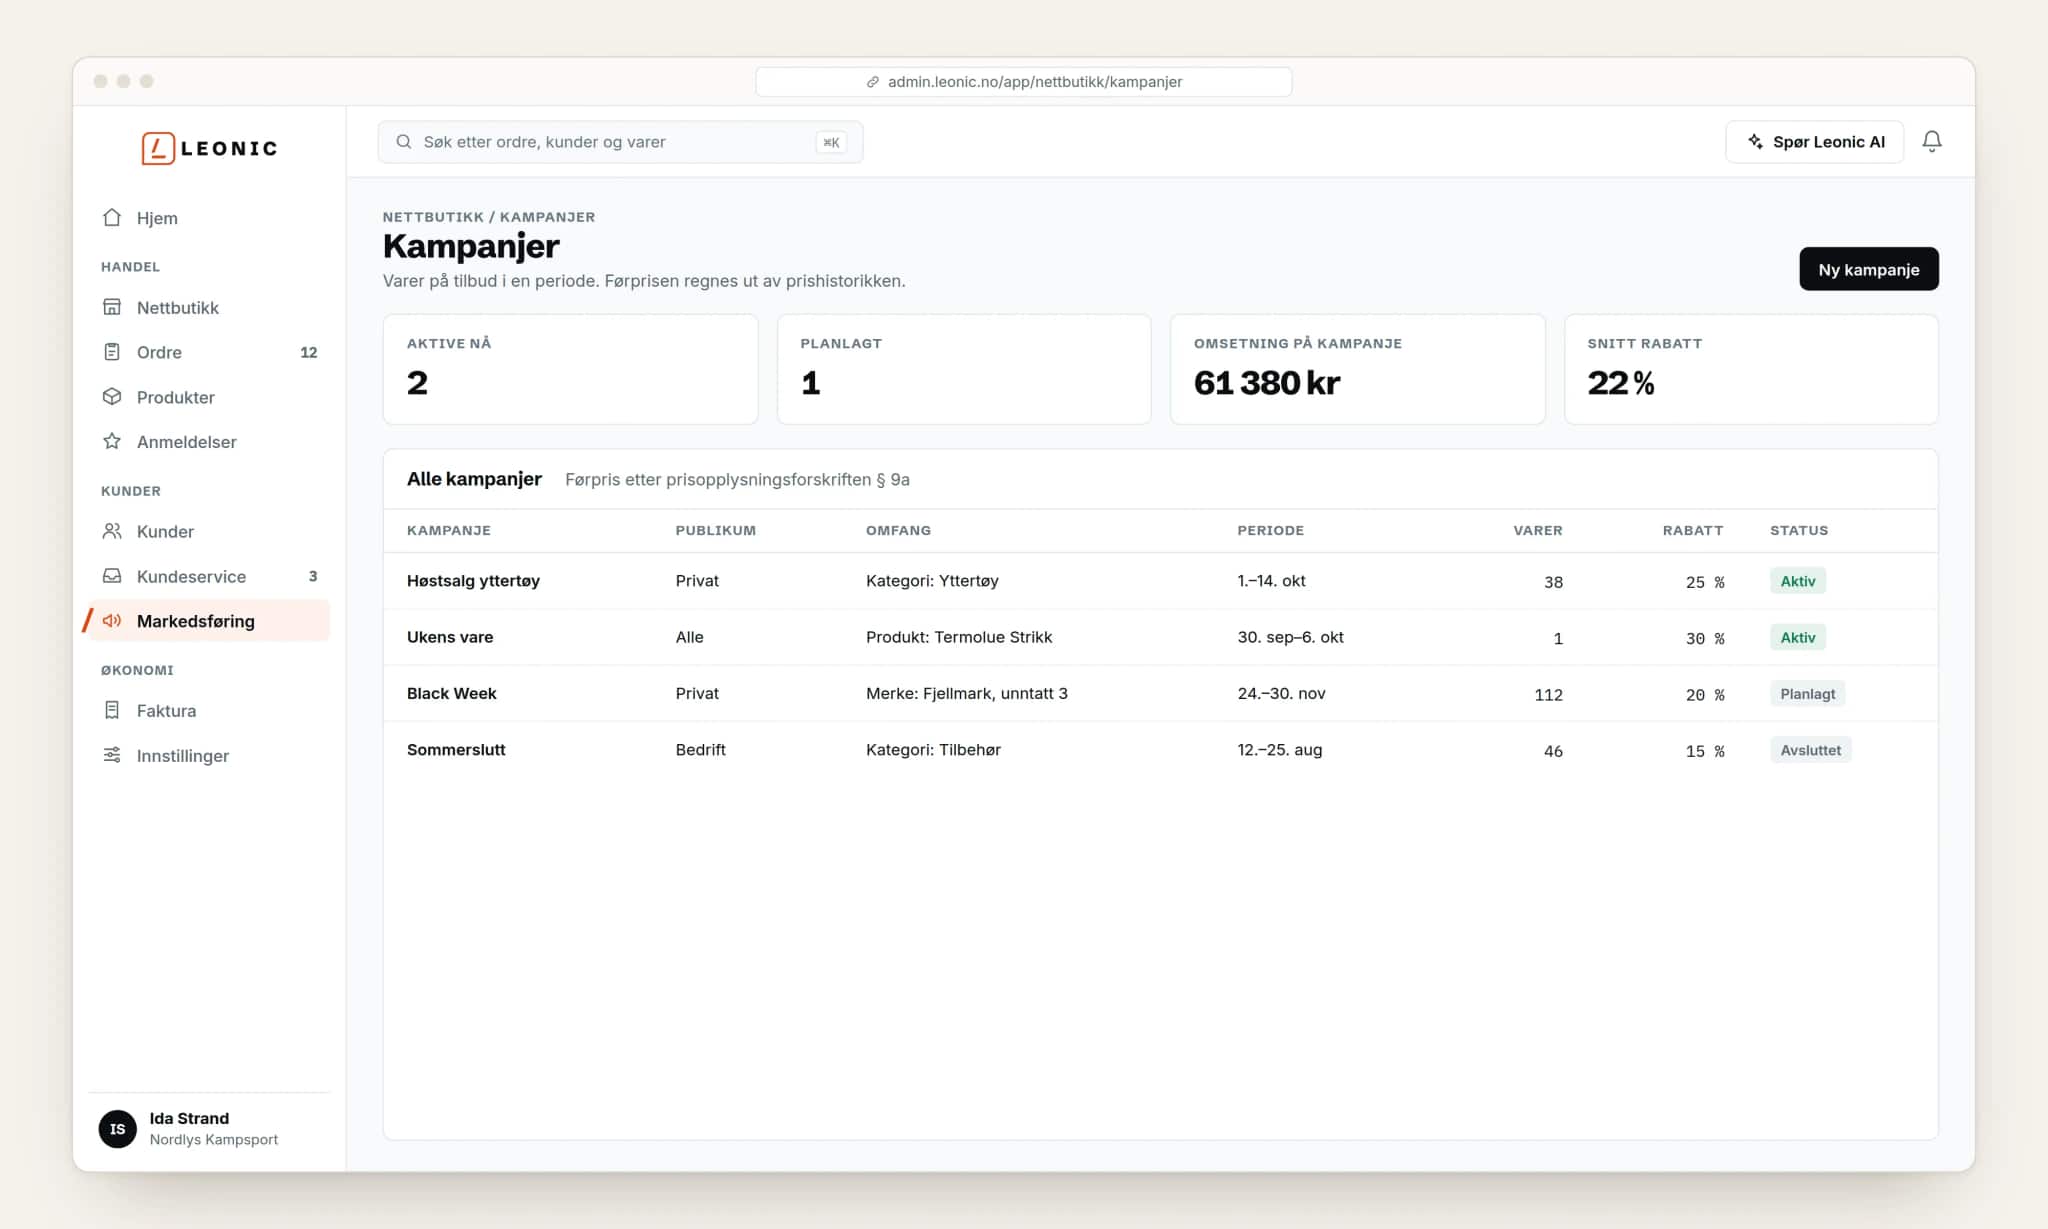Click the Innstillinger sliders icon
The width and height of the screenshot is (2048, 1229).
[x=112, y=755]
